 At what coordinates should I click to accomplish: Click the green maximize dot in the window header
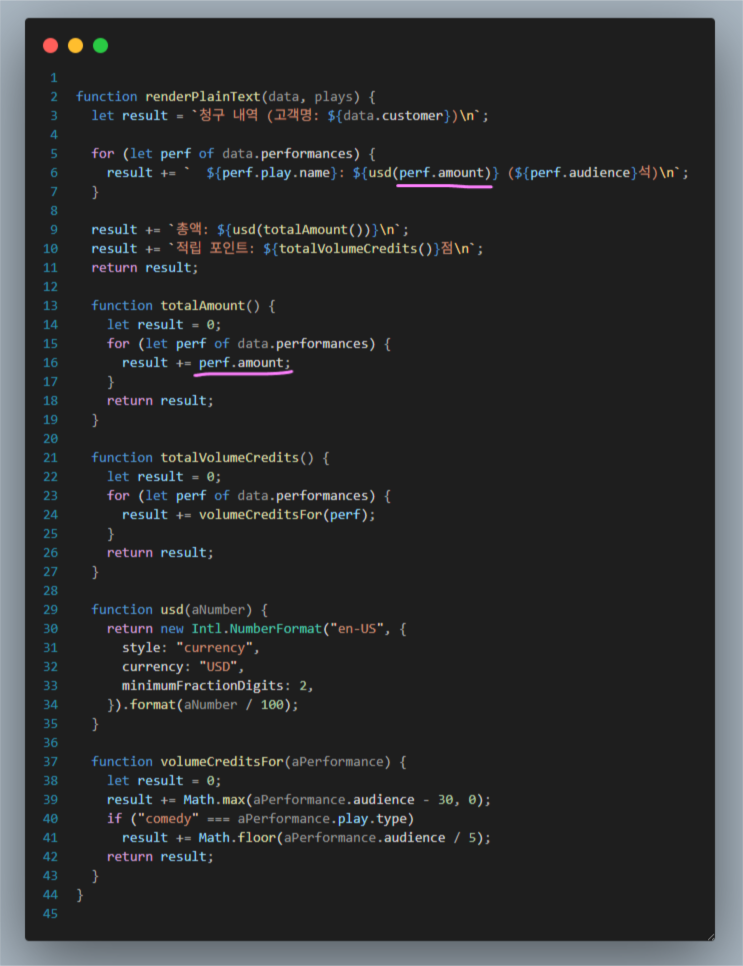click(100, 46)
